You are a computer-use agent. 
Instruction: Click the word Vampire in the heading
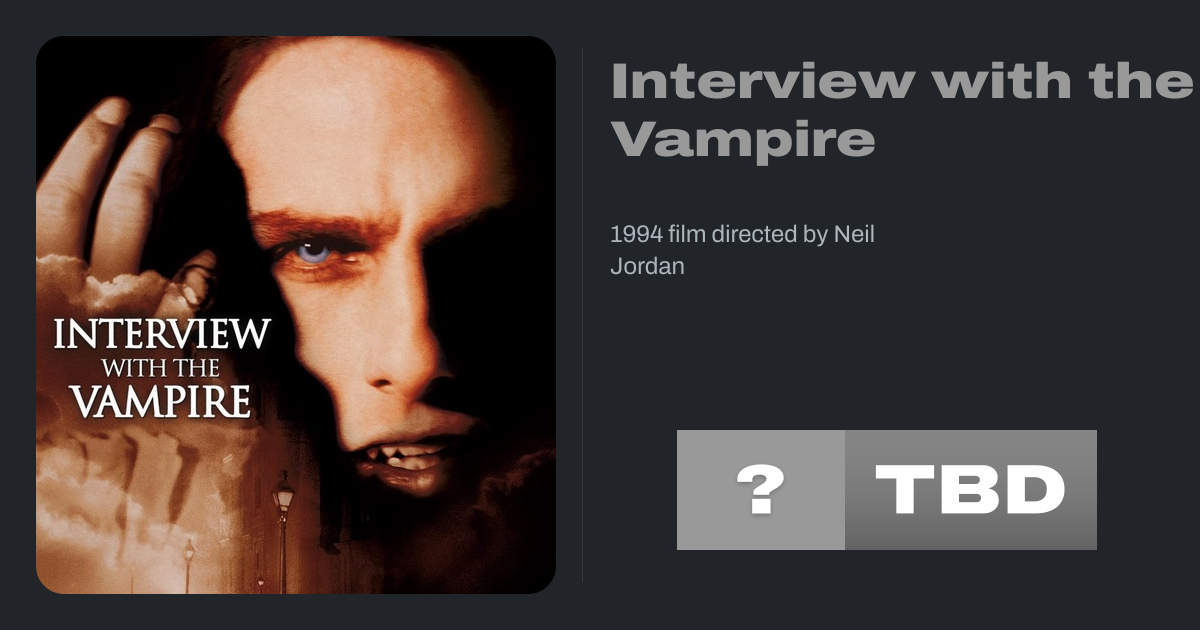742,138
